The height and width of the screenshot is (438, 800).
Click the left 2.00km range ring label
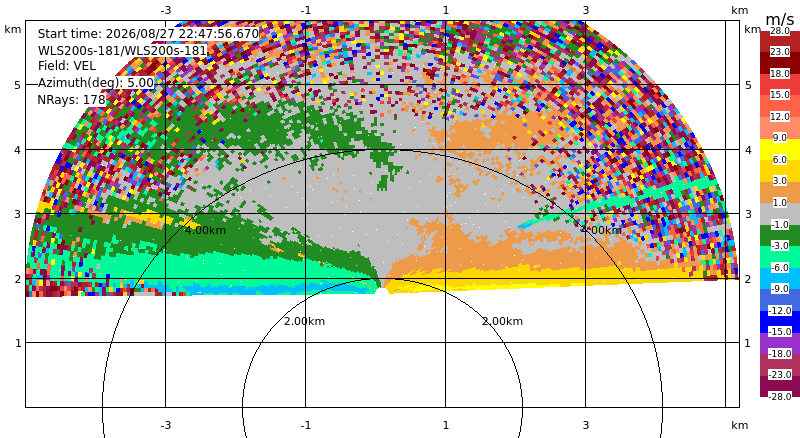pyautogui.click(x=305, y=321)
